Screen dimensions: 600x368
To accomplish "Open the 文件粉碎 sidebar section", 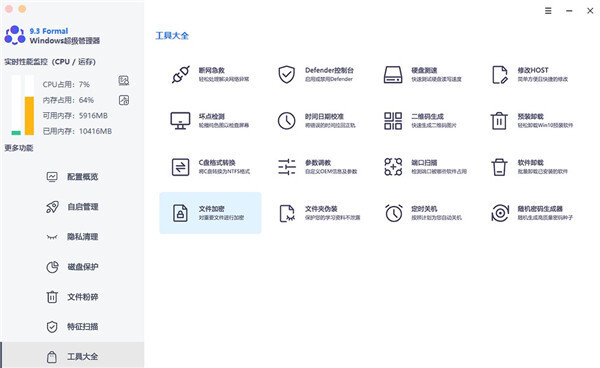I will pos(73,297).
